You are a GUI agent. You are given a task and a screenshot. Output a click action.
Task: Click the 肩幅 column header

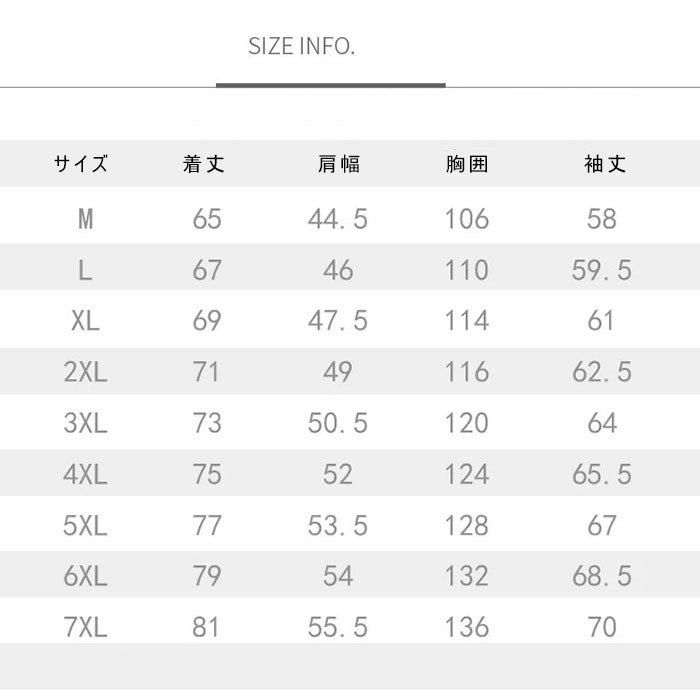tap(338, 164)
